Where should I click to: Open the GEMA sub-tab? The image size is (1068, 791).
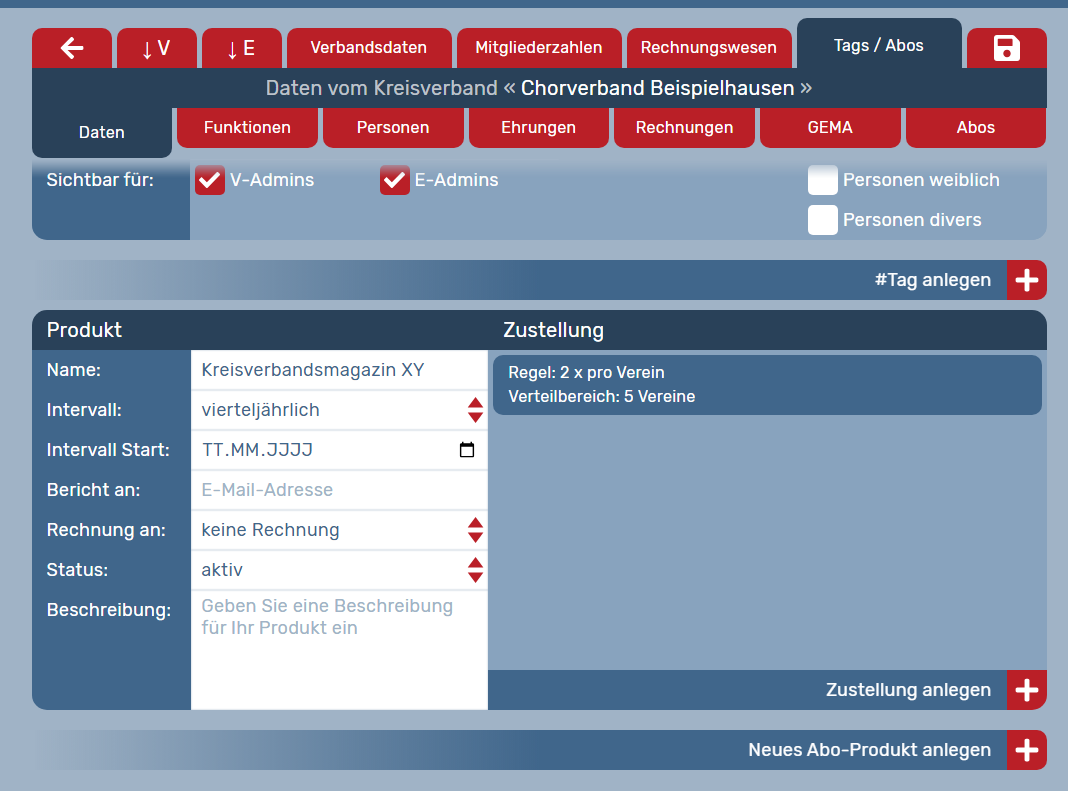(x=830, y=128)
